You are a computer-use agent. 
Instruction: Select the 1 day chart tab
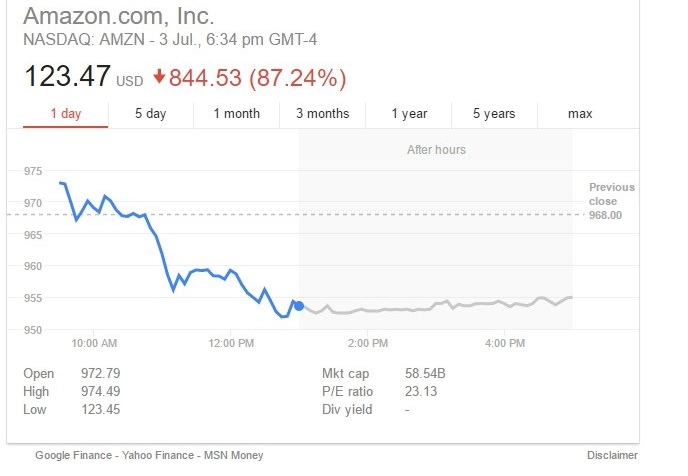coord(66,114)
